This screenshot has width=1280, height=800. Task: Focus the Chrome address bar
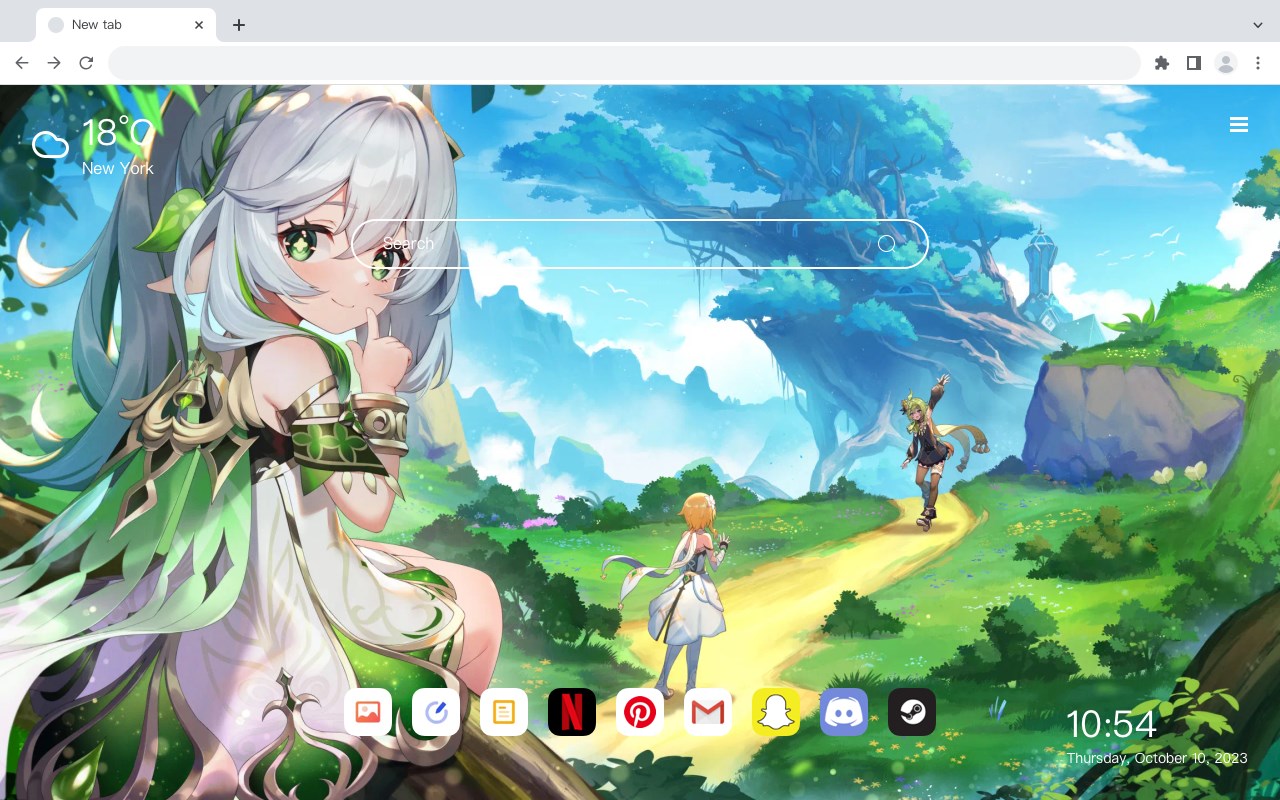coord(624,63)
